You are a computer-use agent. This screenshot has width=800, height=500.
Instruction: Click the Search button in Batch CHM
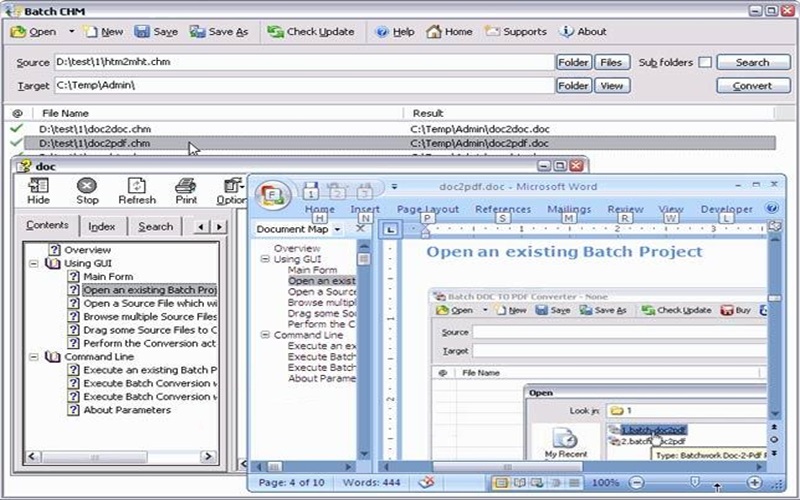(753, 62)
